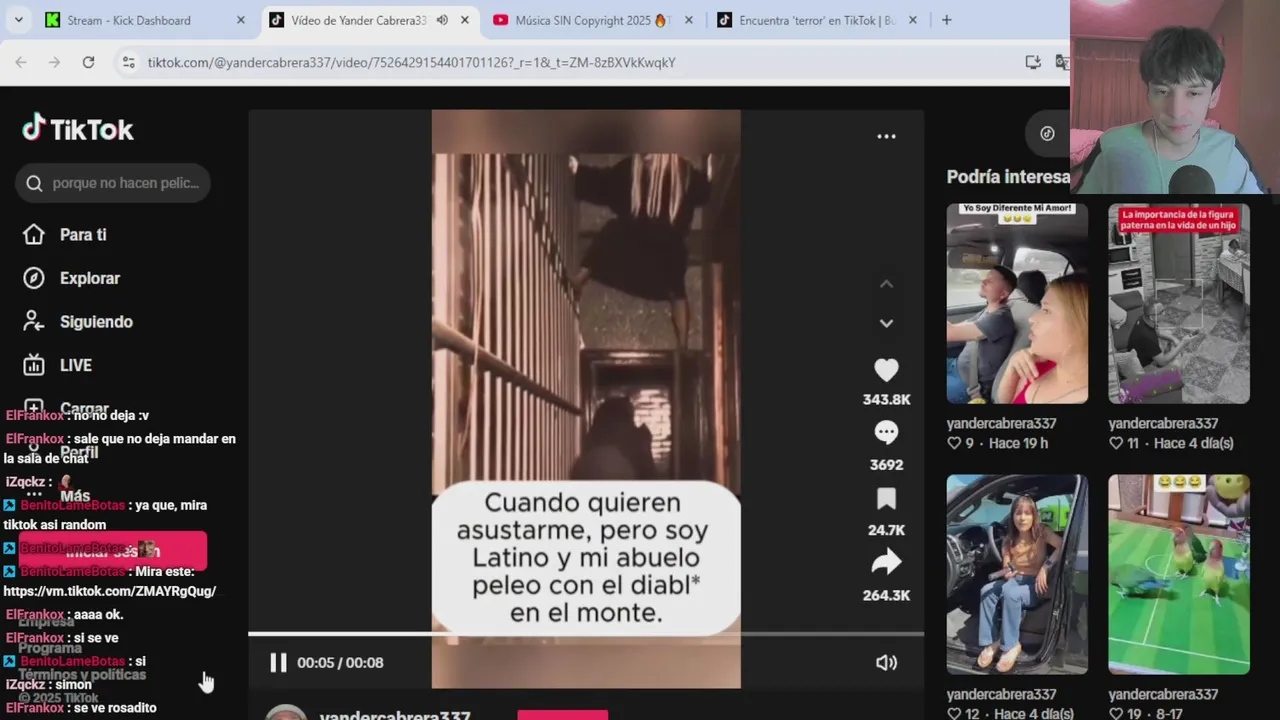Mute tab using the speaker icon on tab
1280x720 pixels.
(442, 20)
